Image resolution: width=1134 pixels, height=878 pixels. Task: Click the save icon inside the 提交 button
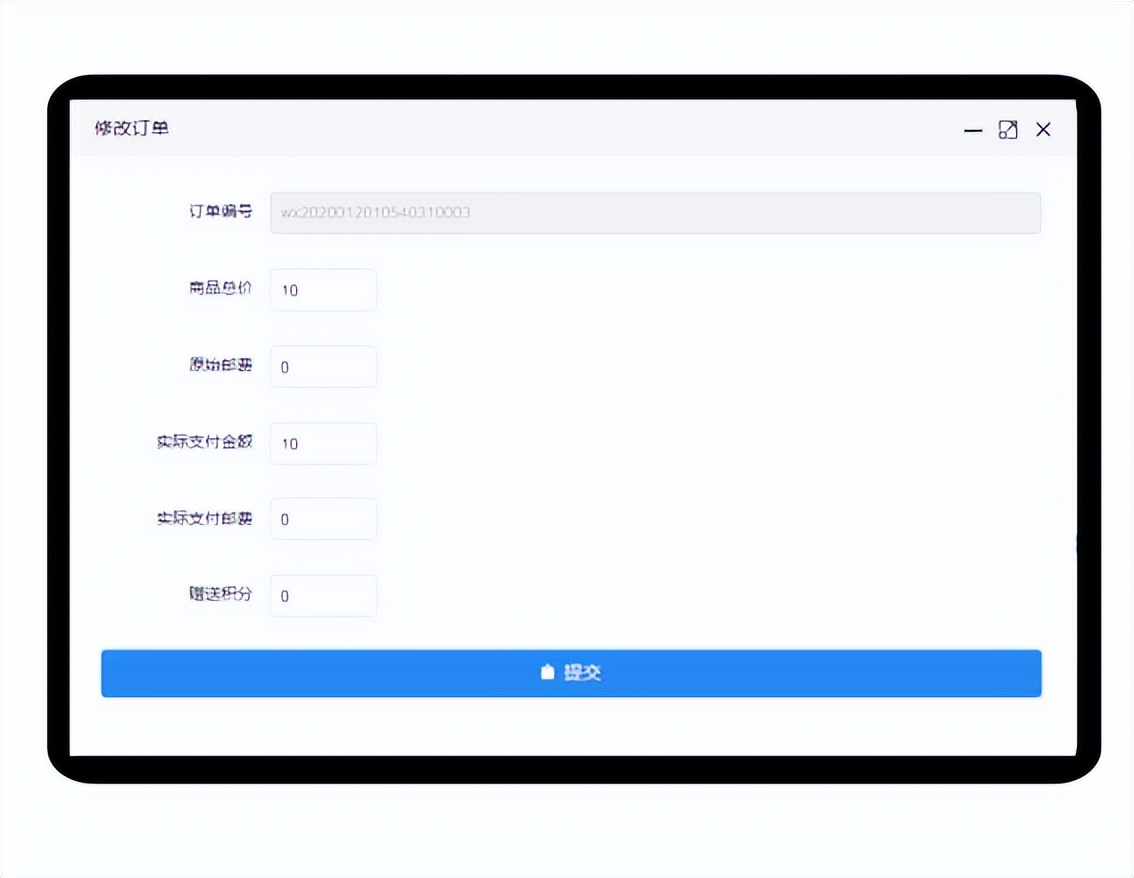click(x=546, y=672)
